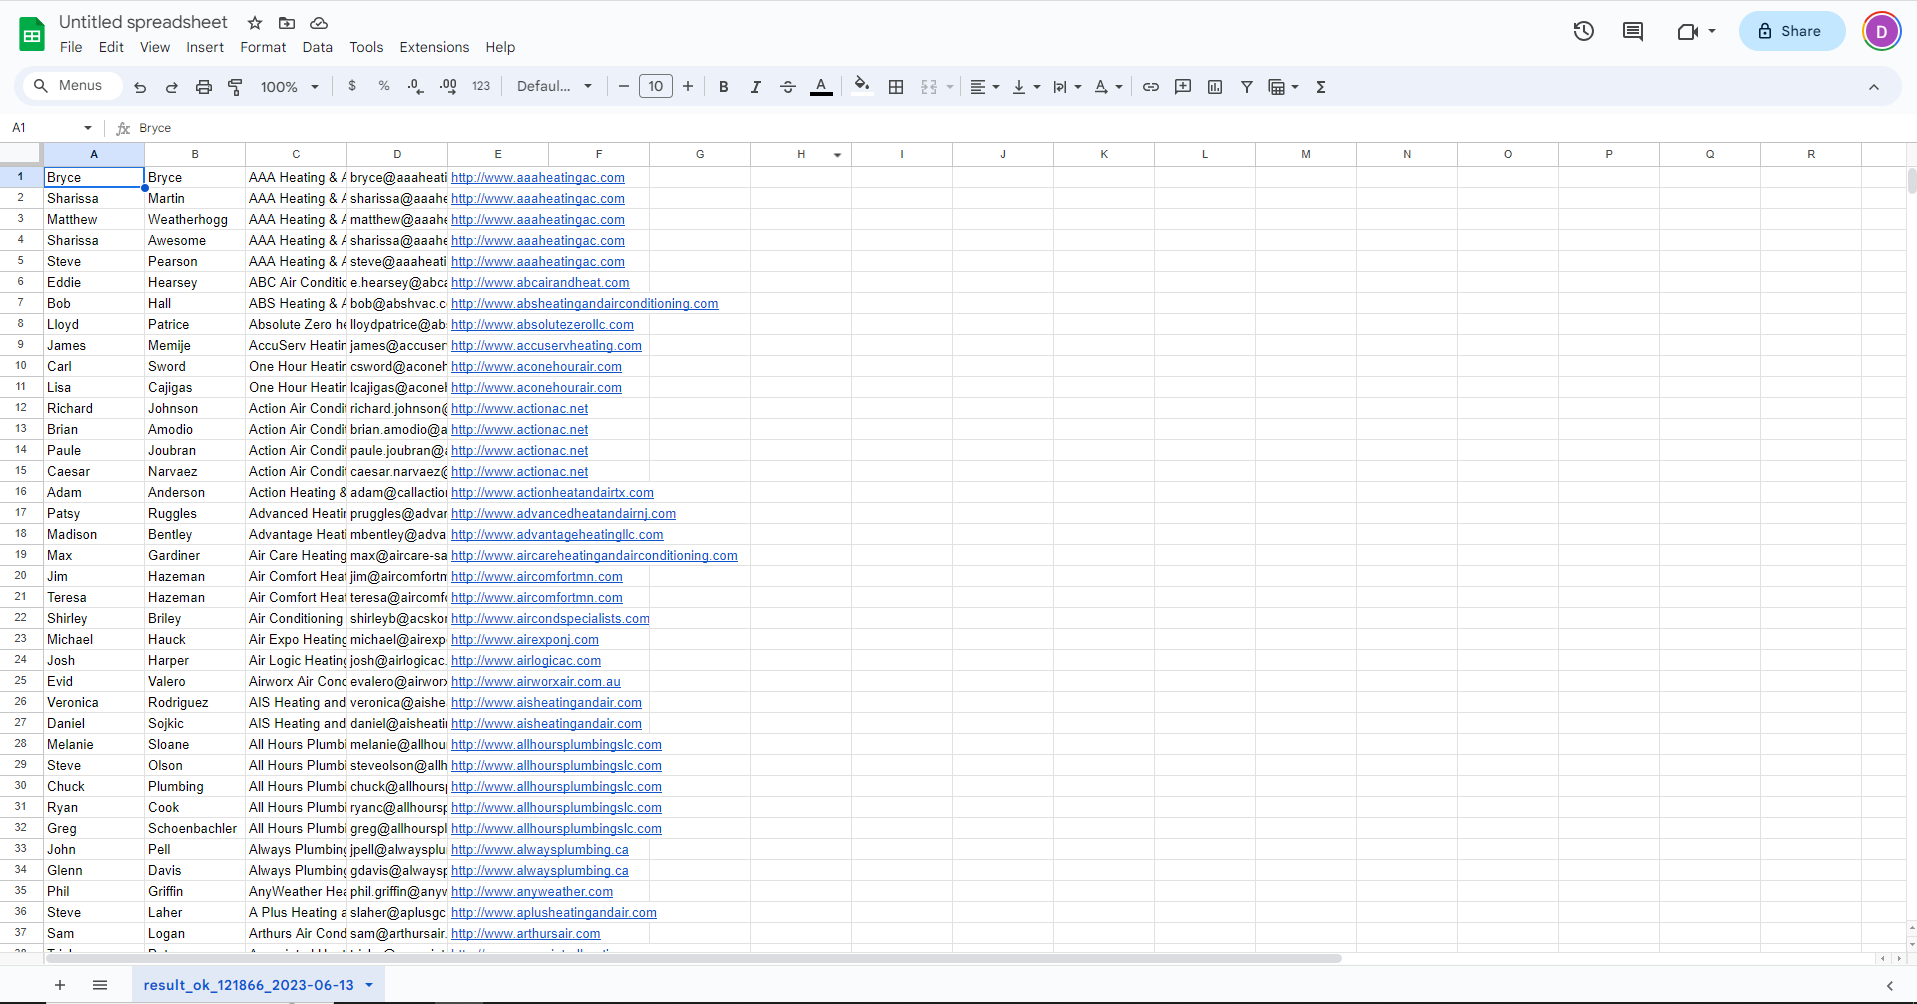Open the abcairandheat.com link
Image resolution: width=1917 pixels, height=1004 pixels.
click(540, 283)
